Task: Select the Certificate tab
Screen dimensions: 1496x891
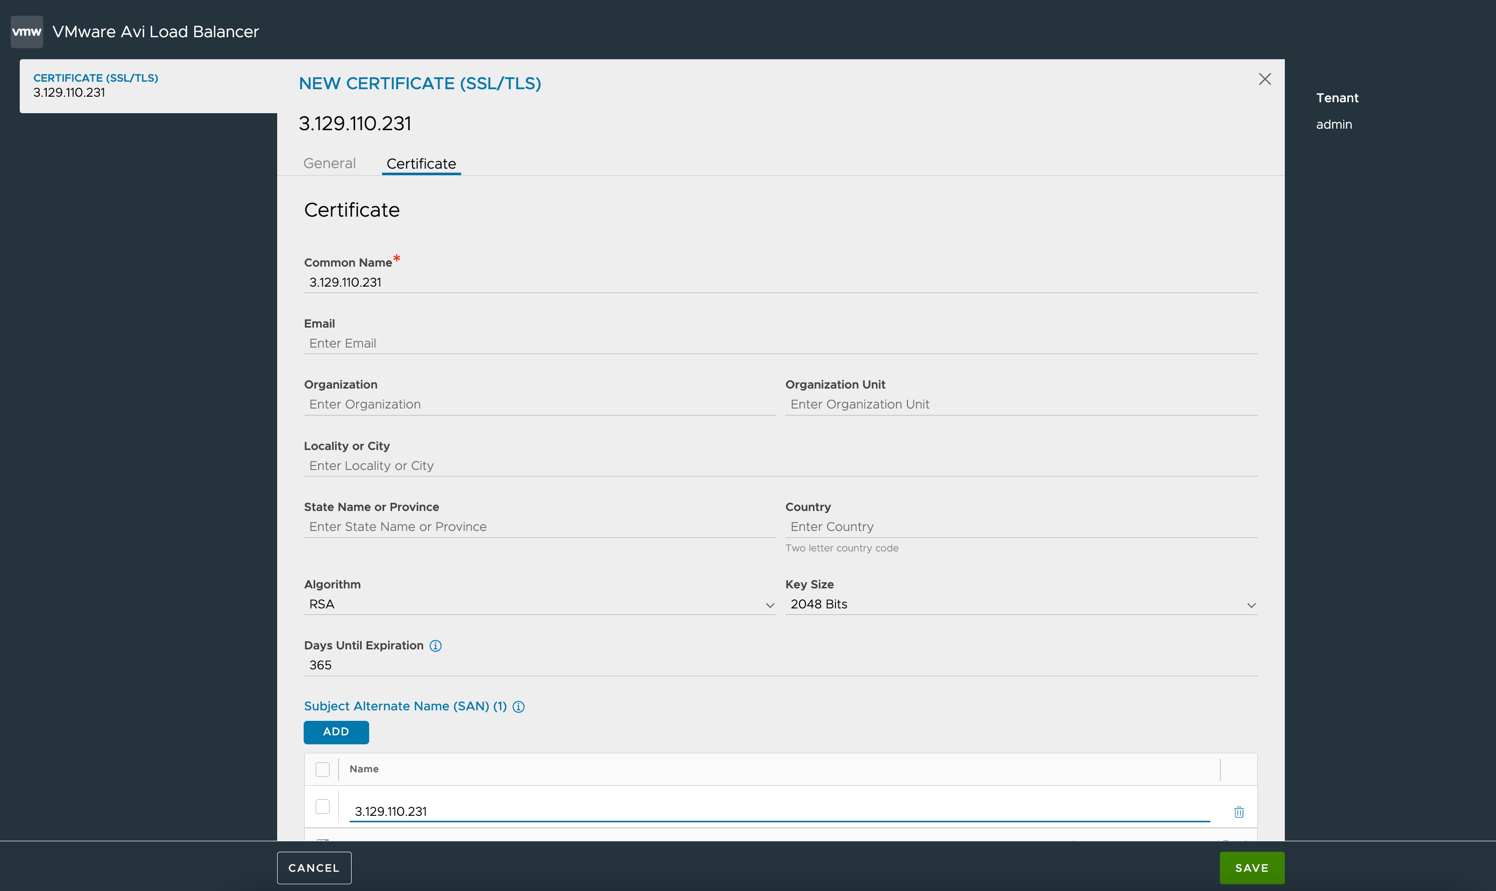Action: coord(421,164)
